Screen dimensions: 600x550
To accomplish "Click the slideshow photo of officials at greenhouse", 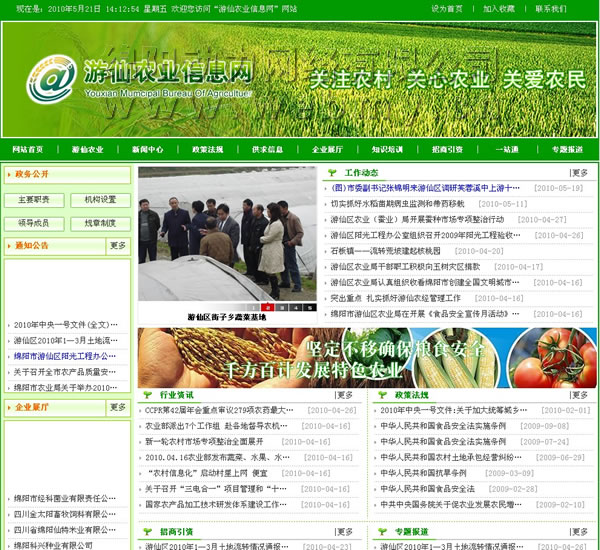I will coord(227,234).
